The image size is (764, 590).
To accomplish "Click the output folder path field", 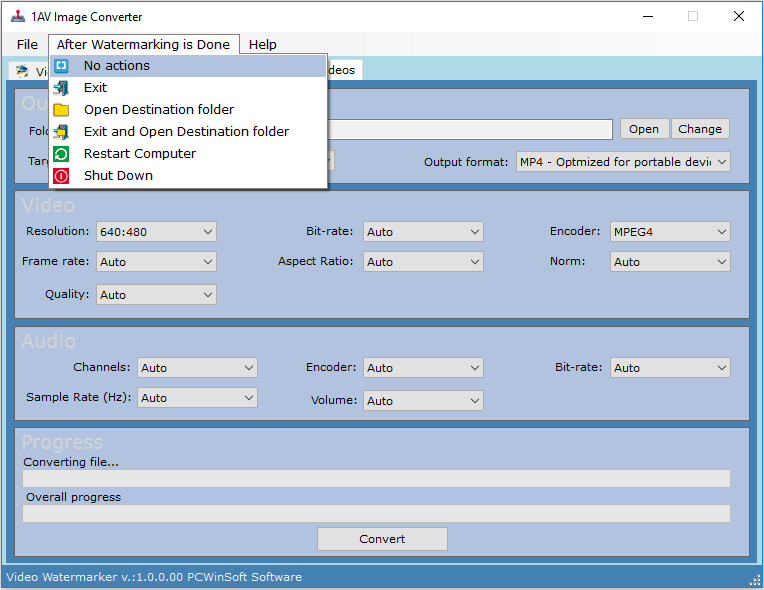I will coord(470,130).
